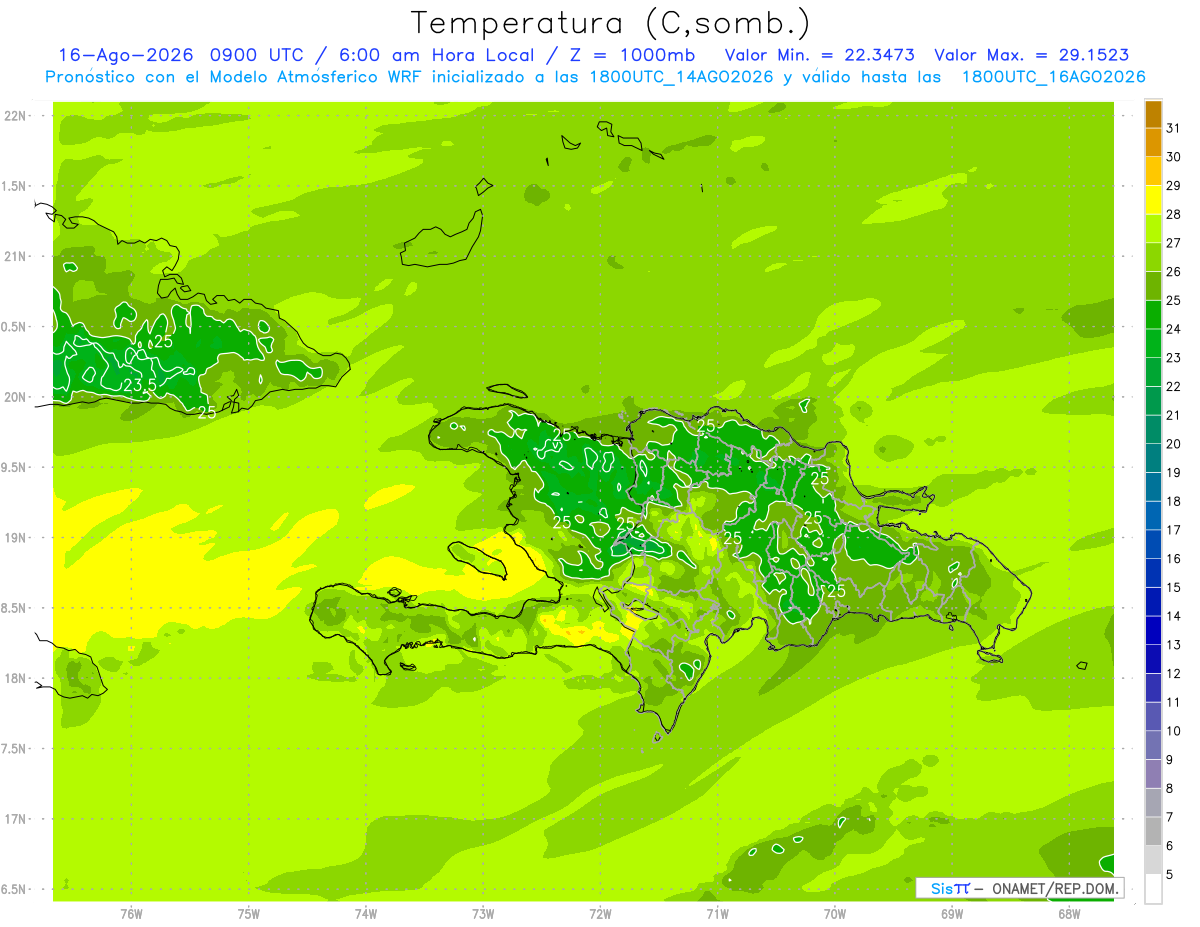The height and width of the screenshot is (927, 1200).
Task: Click the legend value '20'
Action: point(1174,444)
